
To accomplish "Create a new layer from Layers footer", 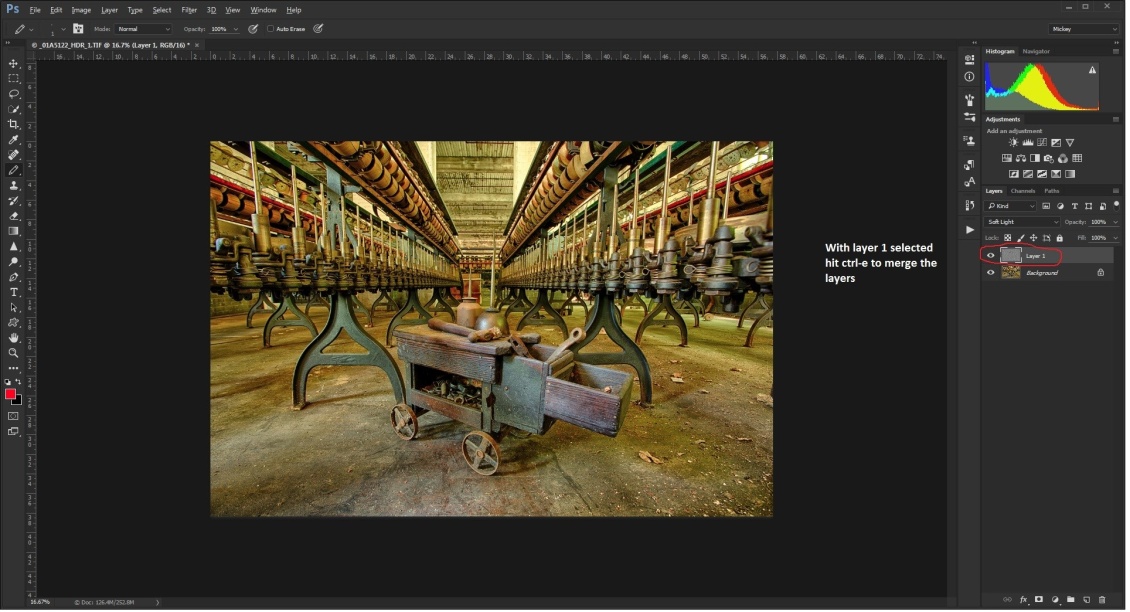I will point(1087,600).
